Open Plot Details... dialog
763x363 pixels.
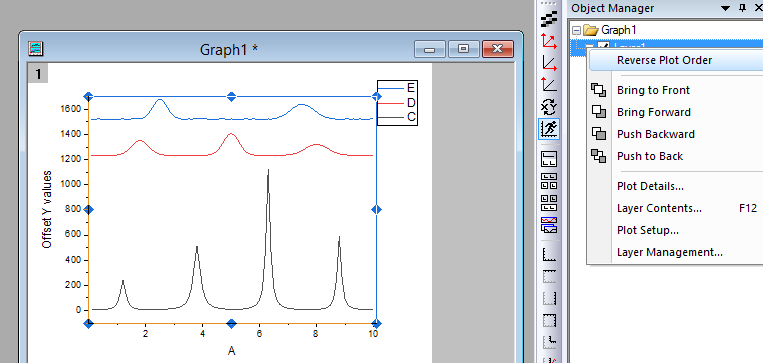650,186
